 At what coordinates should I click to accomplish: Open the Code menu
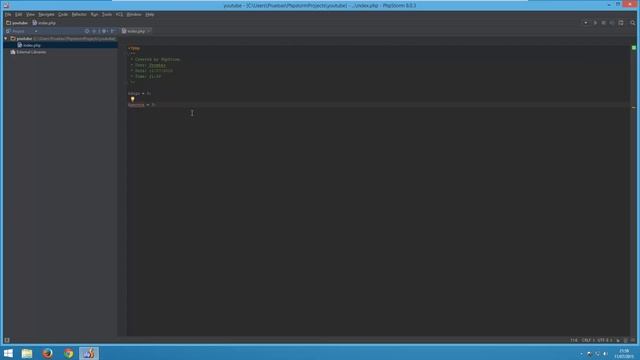[x=62, y=14]
